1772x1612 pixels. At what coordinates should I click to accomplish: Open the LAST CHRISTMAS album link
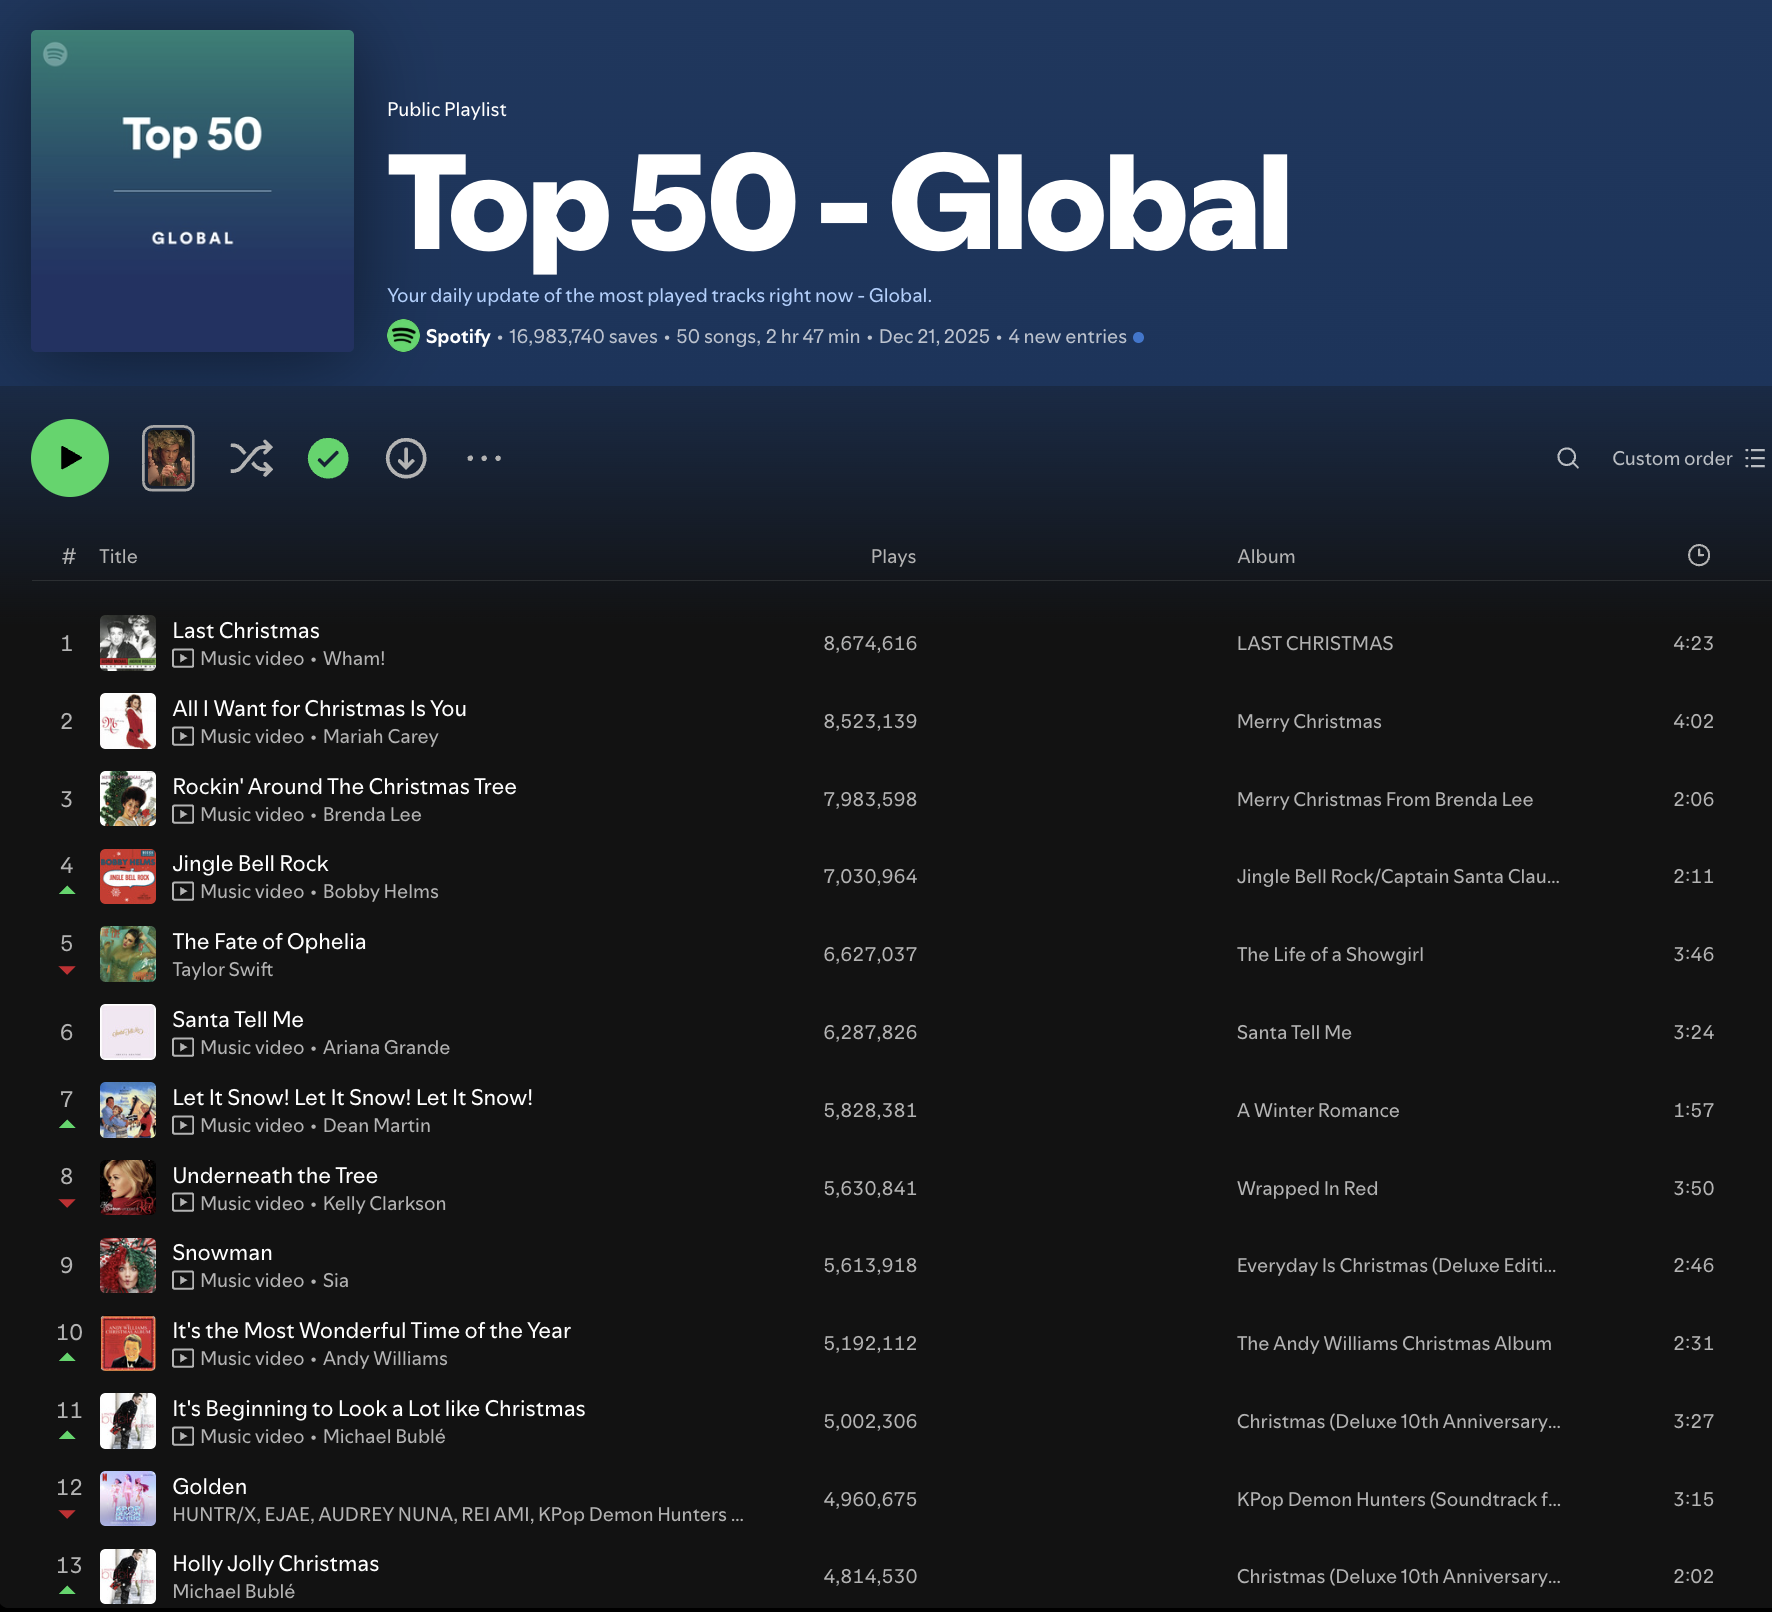(x=1315, y=643)
